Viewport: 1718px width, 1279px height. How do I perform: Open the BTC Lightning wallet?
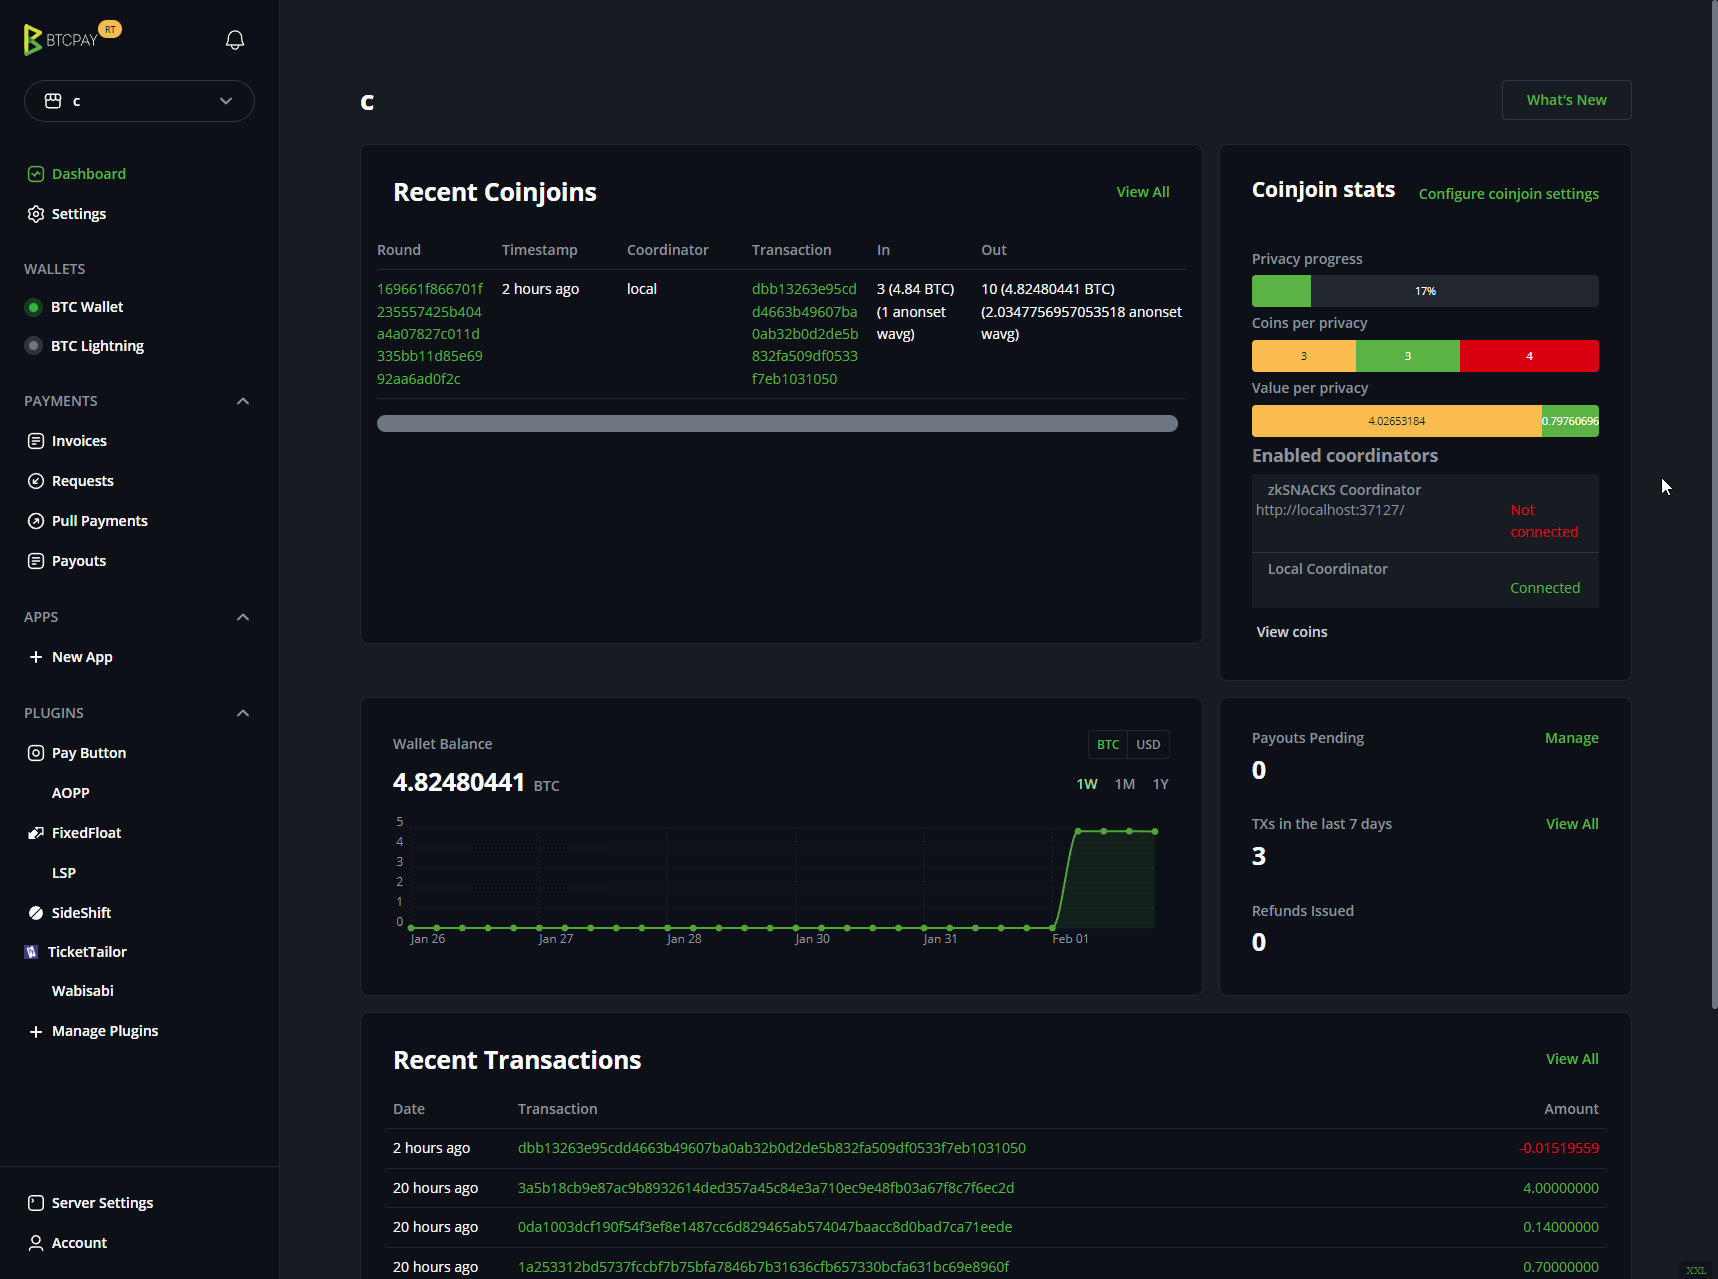point(97,346)
